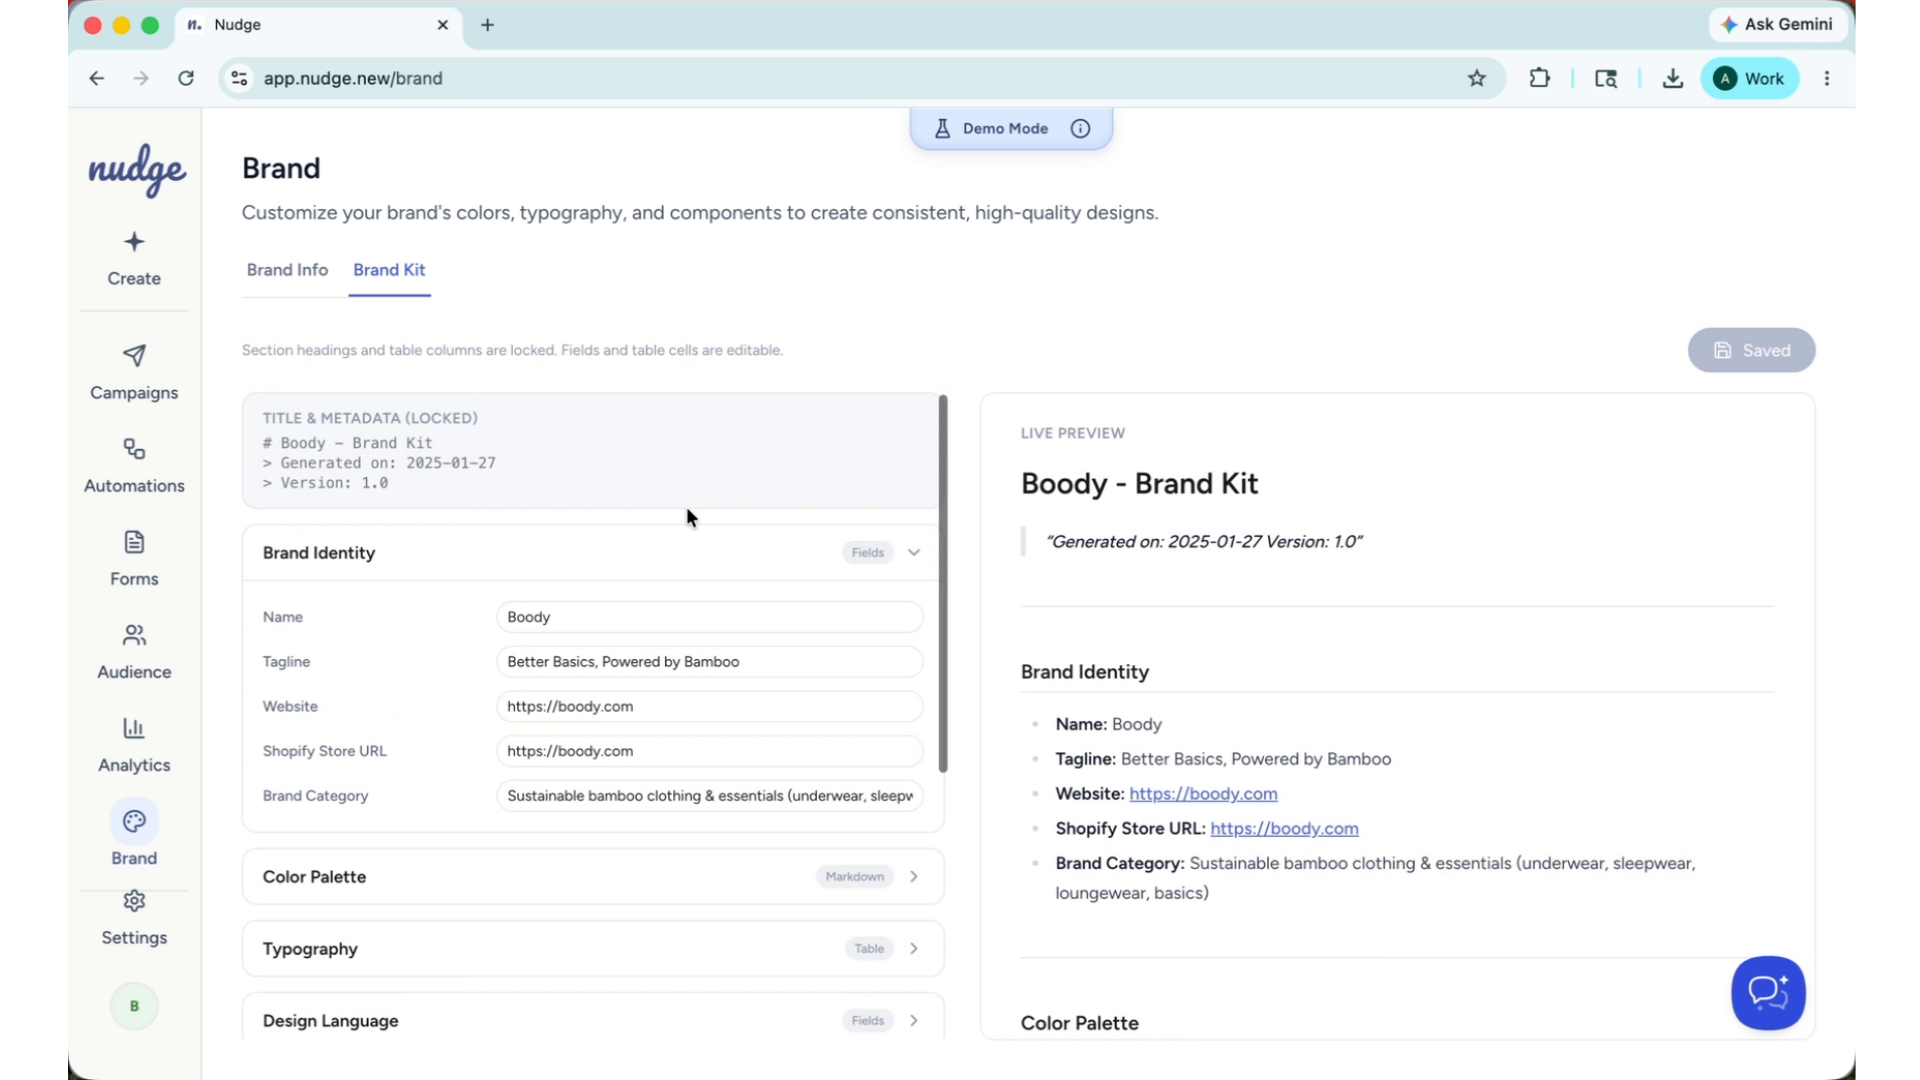Click the Demo Mode info icon
This screenshot has width=1920, height=1080.
[x=1080, y=129]
